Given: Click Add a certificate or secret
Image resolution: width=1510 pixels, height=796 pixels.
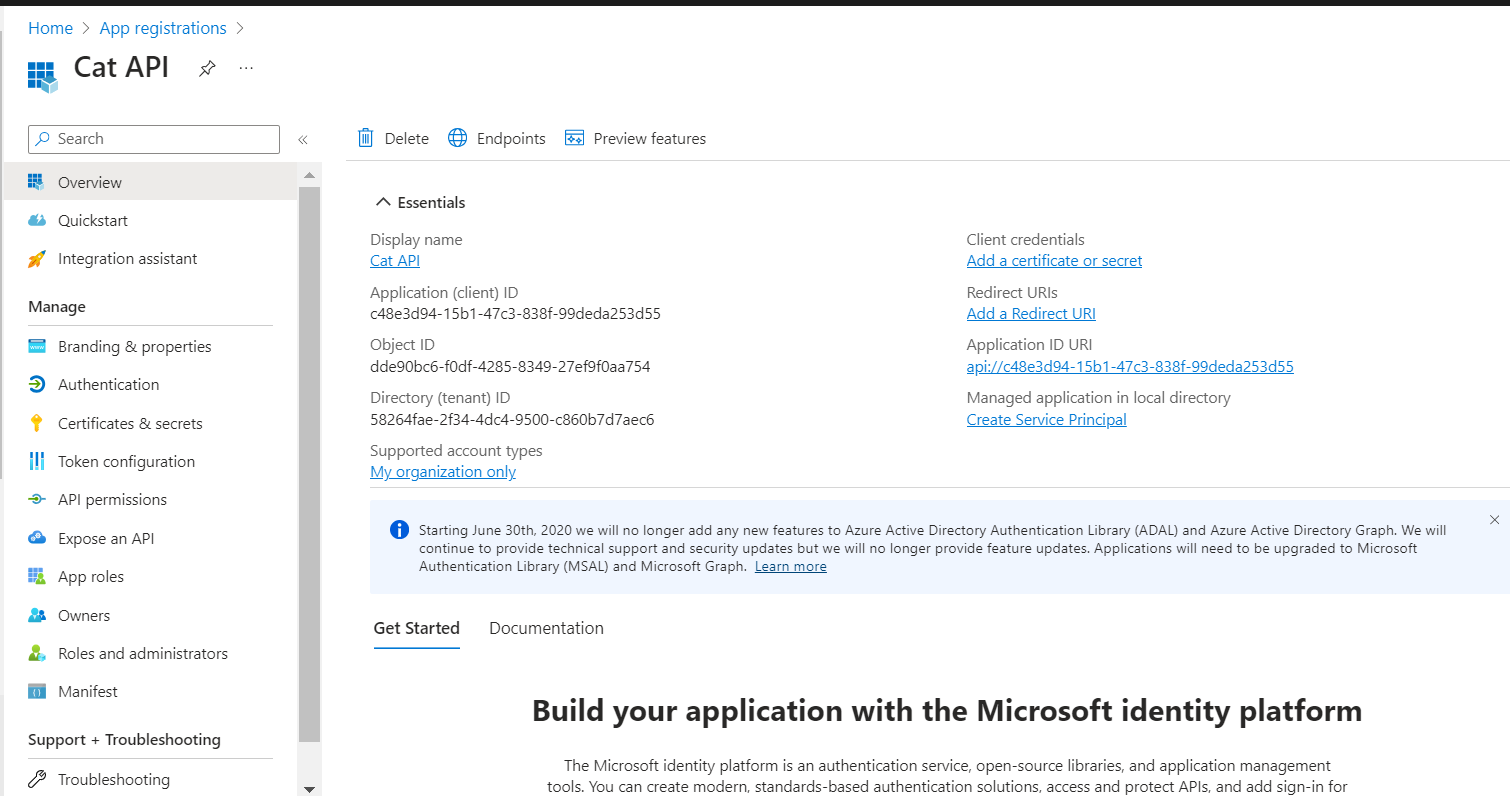Looking at the screenshot, I should click(x=1054, y=261).
